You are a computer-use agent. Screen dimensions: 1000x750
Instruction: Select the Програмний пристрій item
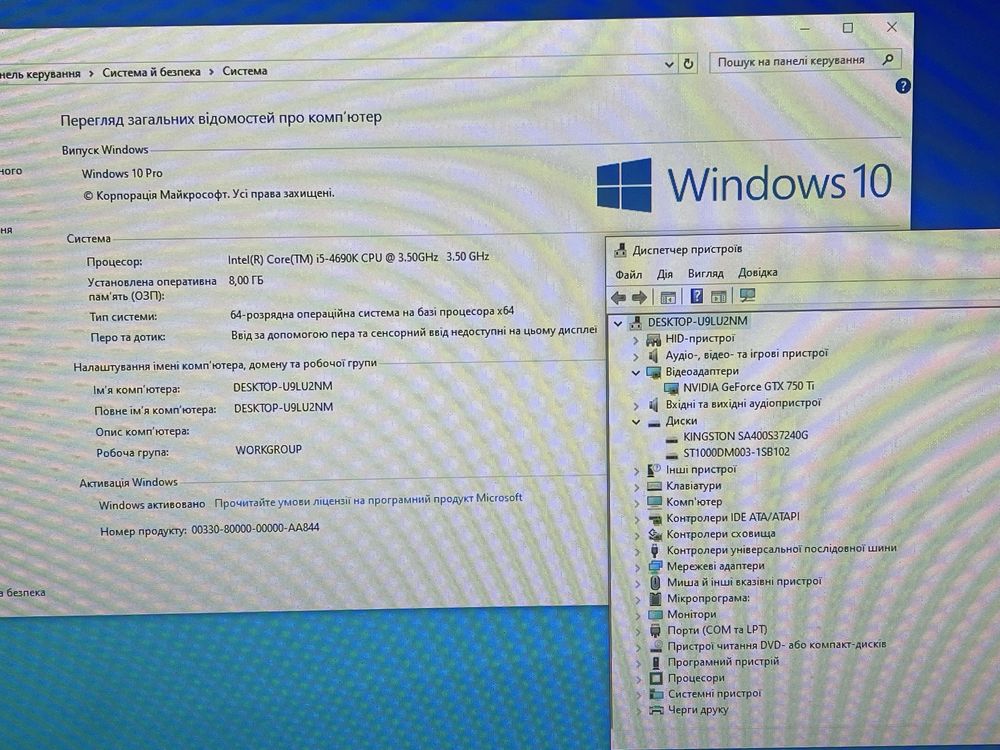723,661
